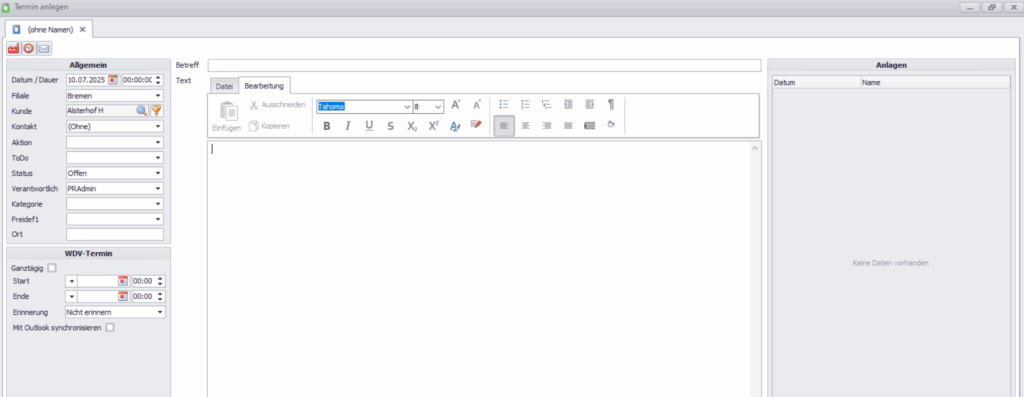Insert a numbered list
Image resolution: width=1024 pixels, height=397 pixels.
(526, 104)
